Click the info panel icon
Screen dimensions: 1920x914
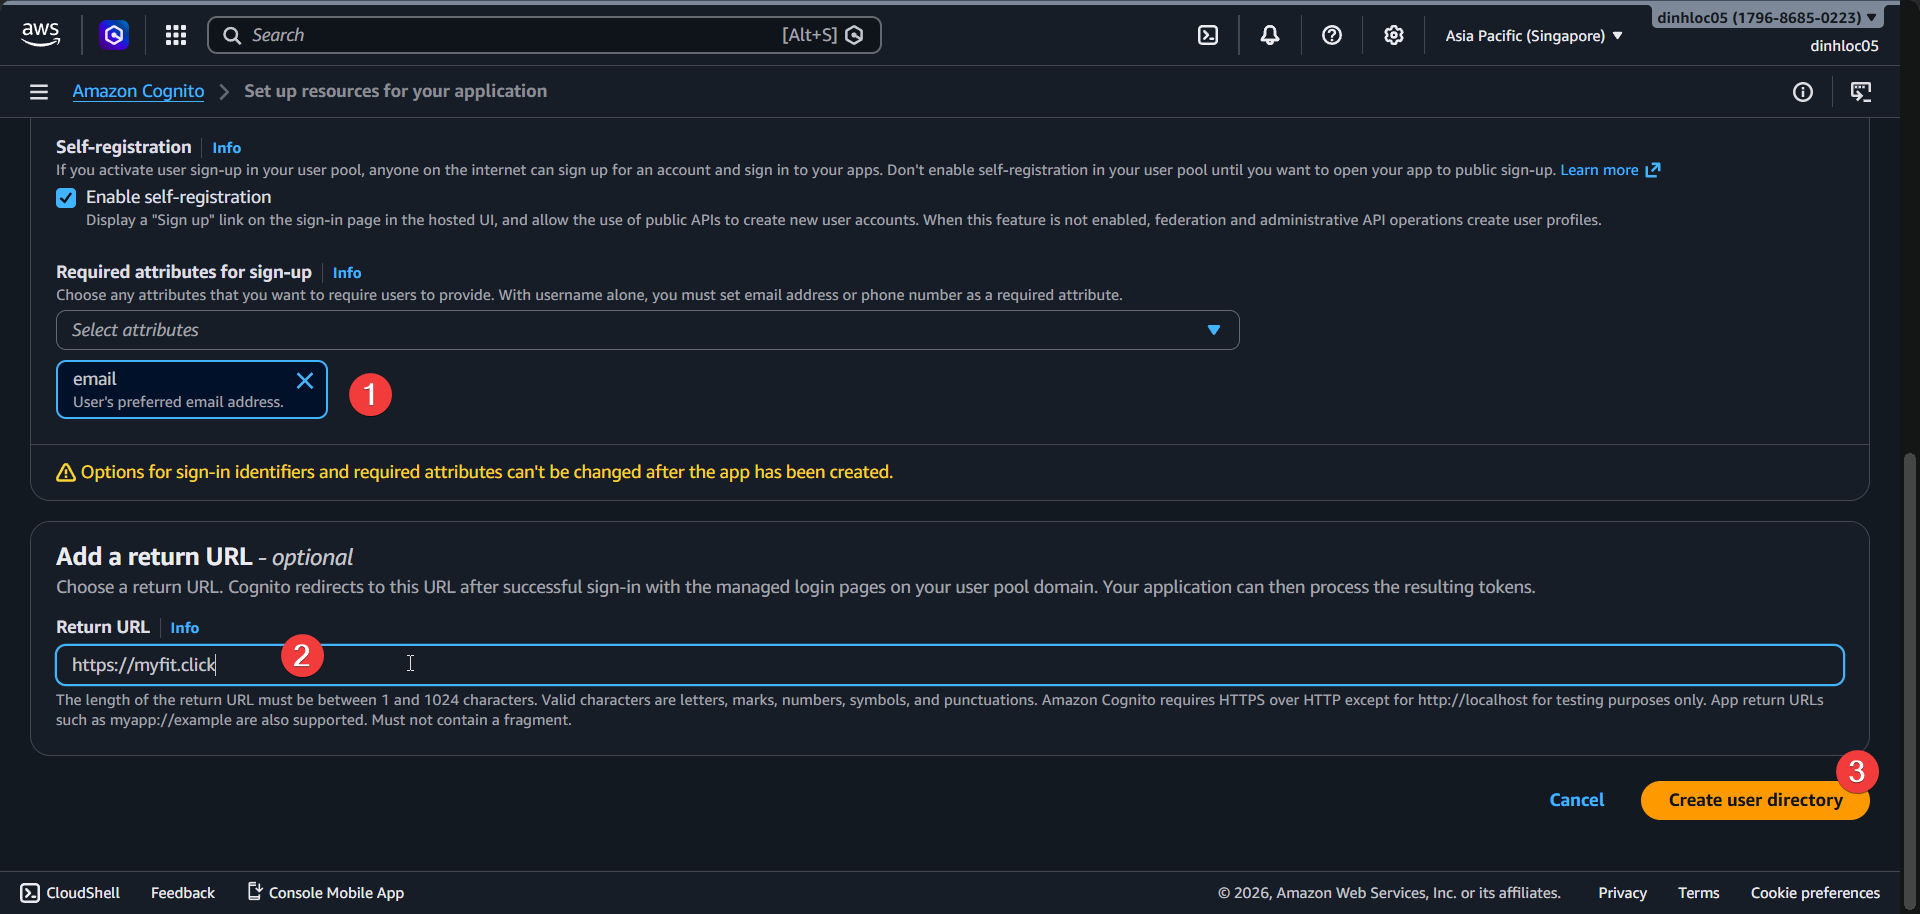pos(1804,92)
